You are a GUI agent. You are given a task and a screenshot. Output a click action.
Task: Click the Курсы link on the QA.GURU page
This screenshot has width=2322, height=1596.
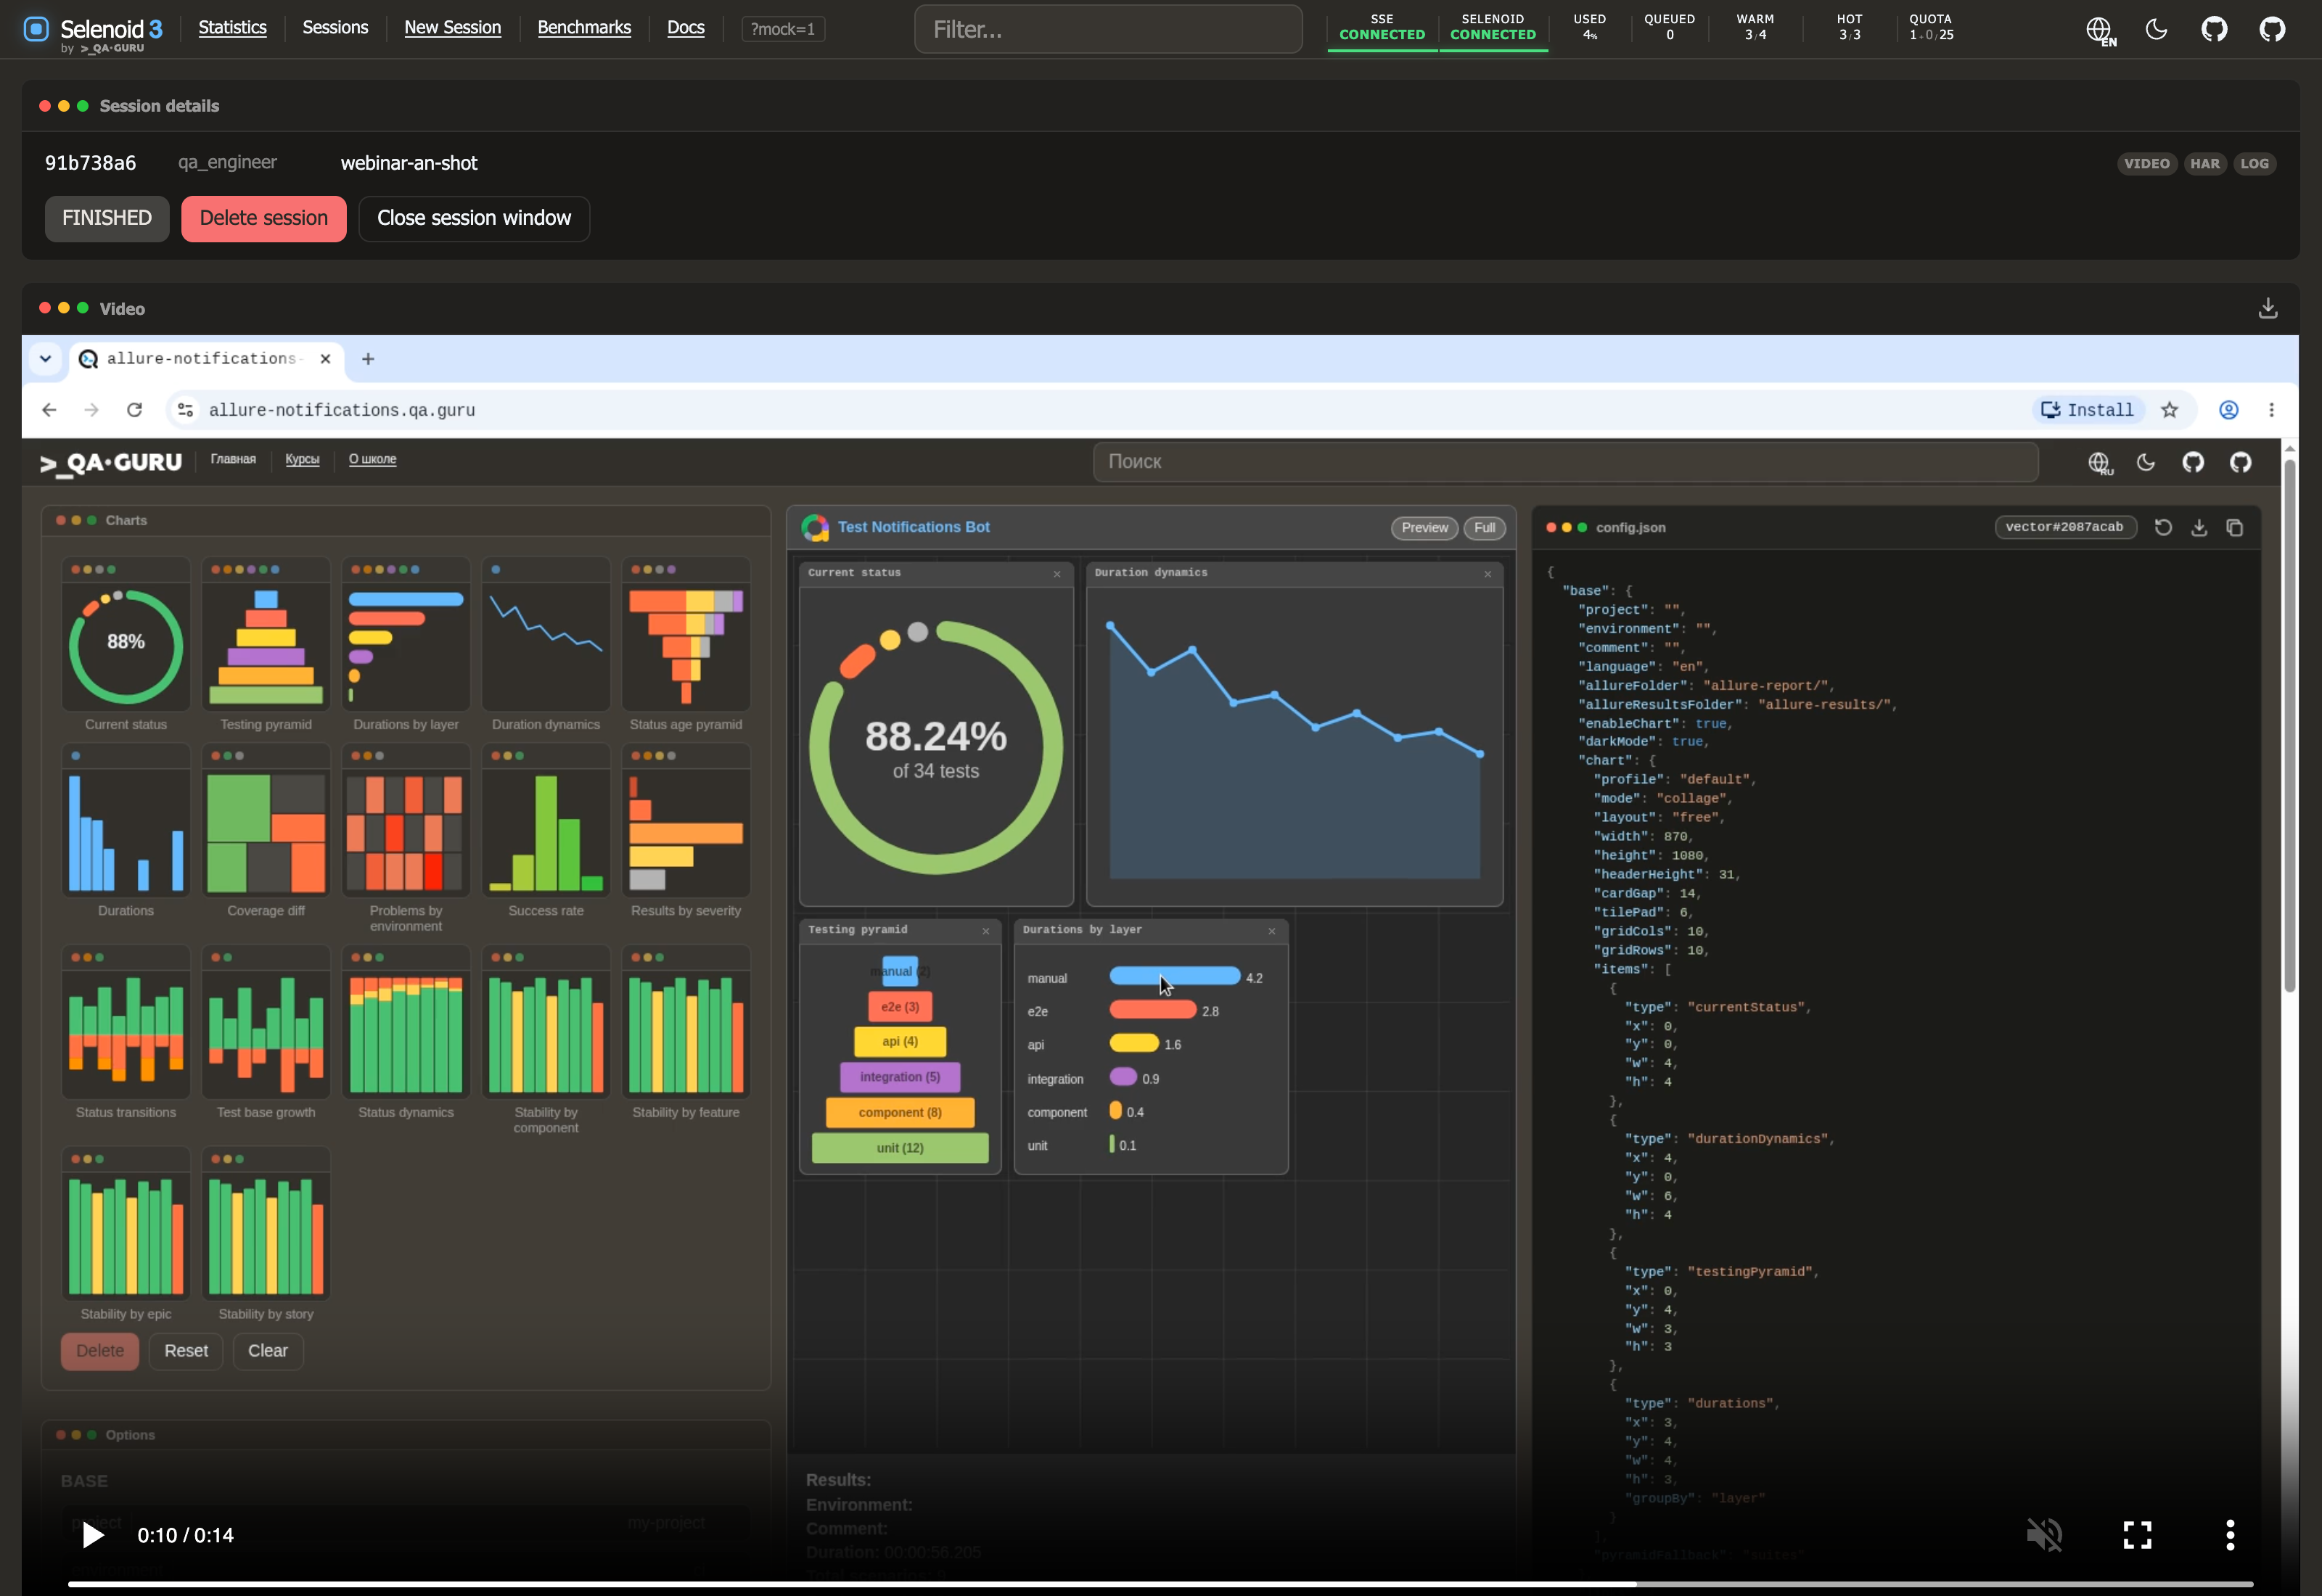tap(302, 459)
